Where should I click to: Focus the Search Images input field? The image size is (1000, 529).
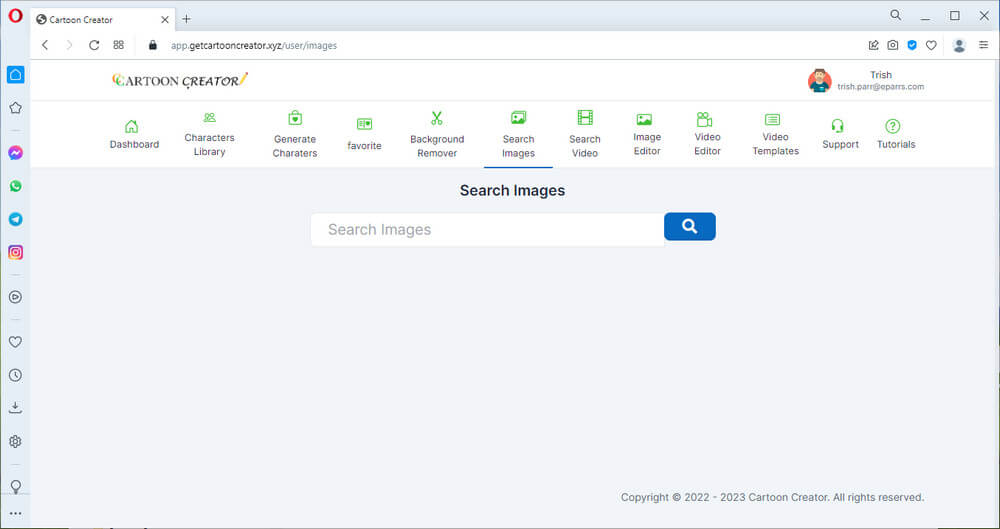[487, 230]
